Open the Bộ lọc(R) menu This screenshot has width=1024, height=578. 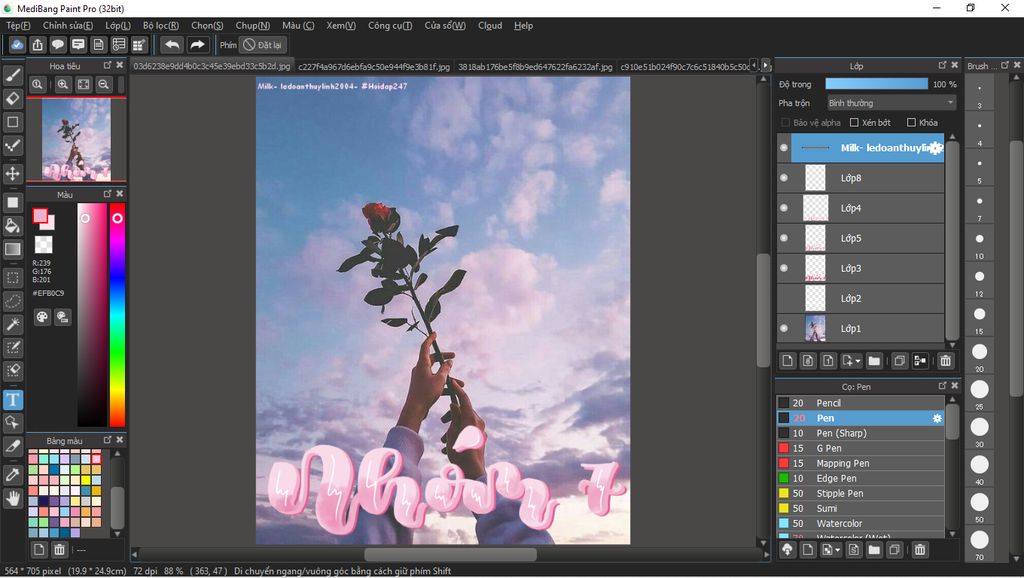pyautogui.click(x=161, y=25)
